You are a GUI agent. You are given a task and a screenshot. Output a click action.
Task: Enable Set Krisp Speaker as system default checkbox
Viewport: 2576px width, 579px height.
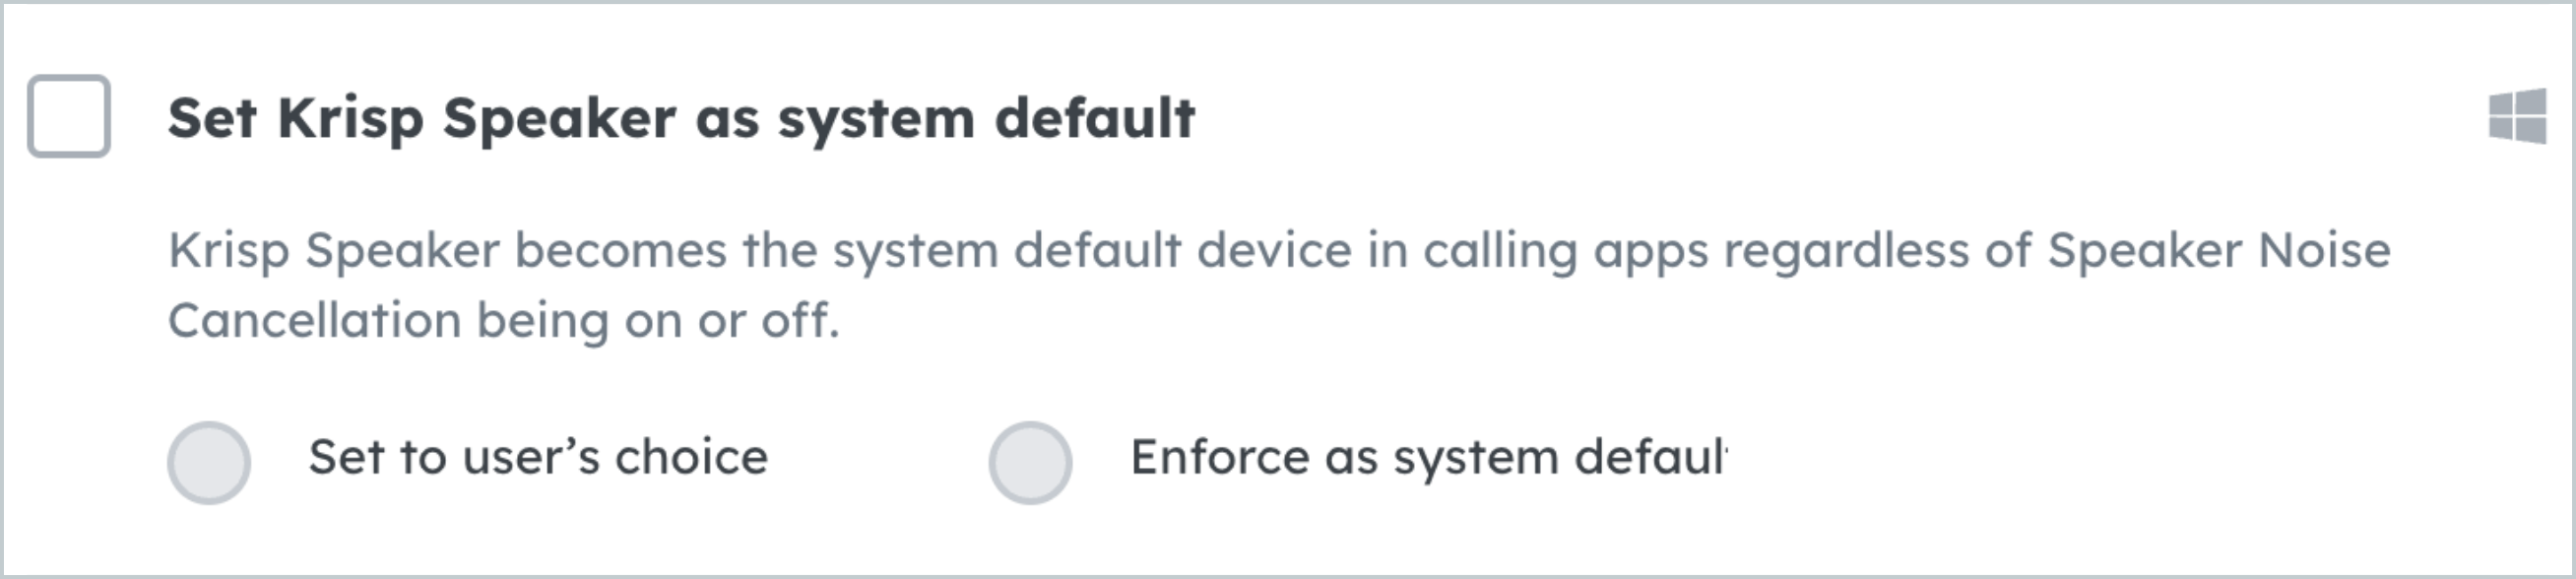69,116
